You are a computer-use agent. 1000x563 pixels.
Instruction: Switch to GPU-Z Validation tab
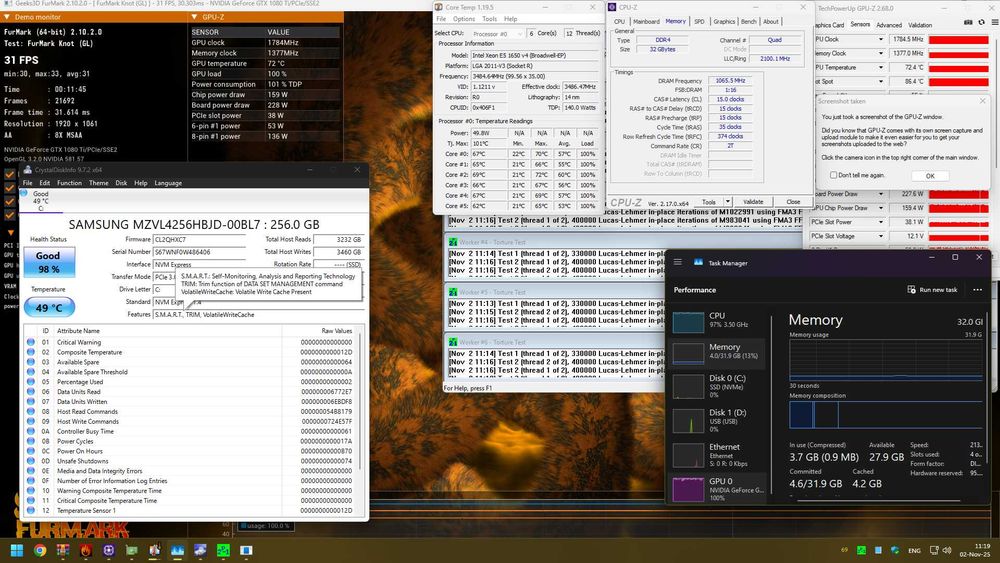point(920,25)
